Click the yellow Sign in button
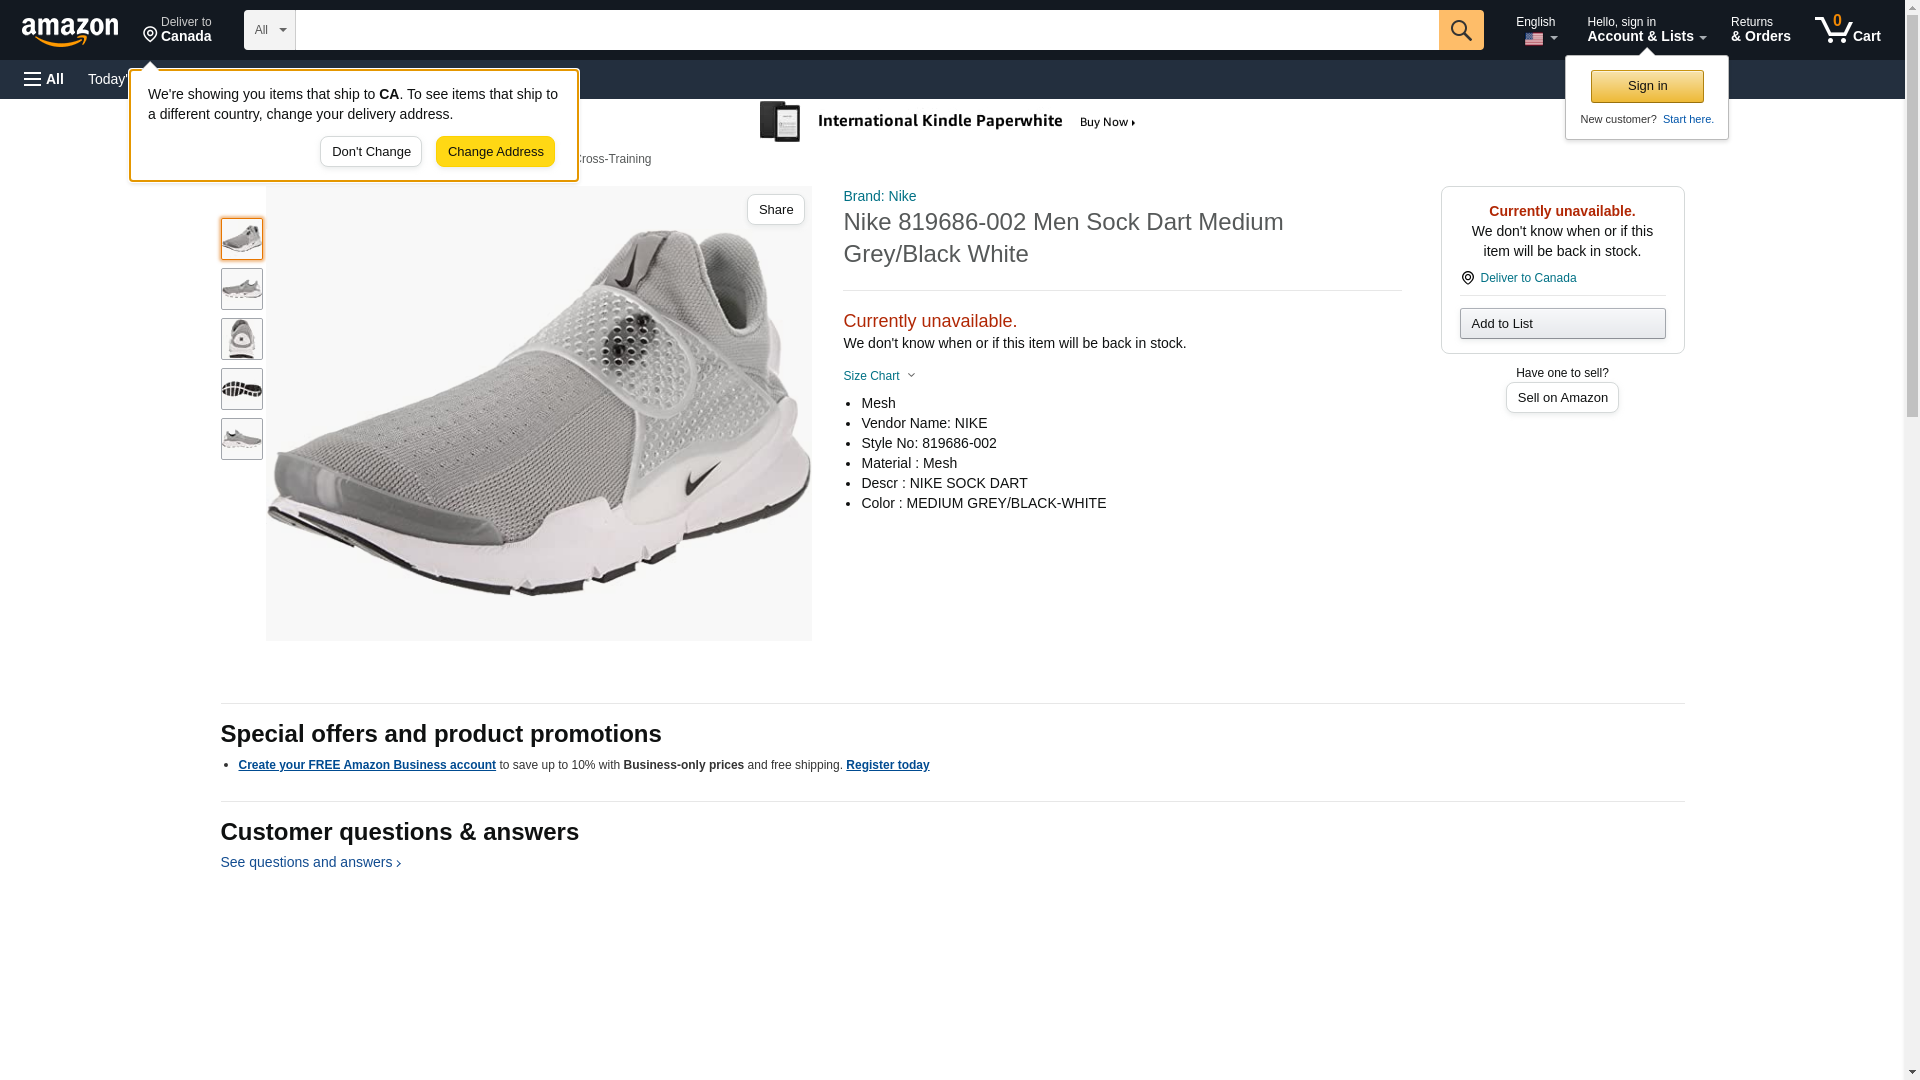1920x1080 pixels. (1647, 86)
